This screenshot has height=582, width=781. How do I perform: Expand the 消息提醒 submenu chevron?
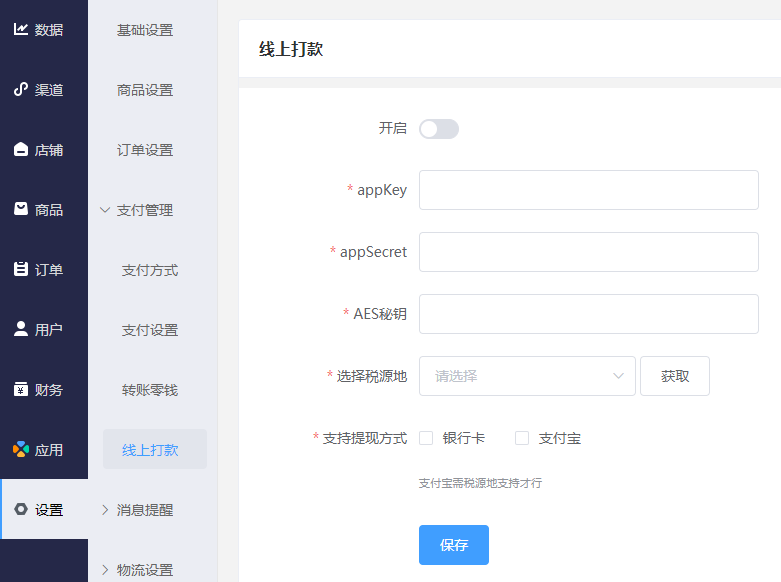coord(105,510)
